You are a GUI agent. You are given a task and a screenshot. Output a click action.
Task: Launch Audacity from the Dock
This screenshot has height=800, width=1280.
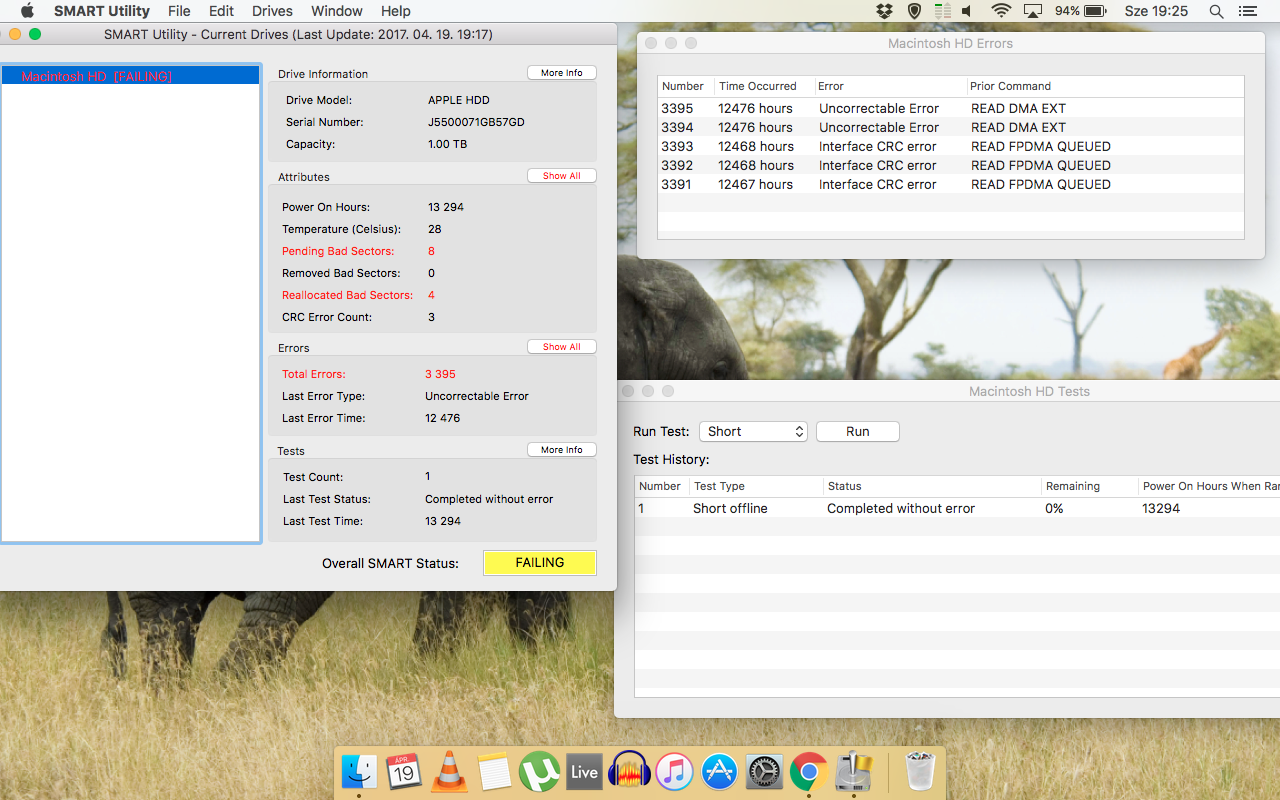pos(629,771)
